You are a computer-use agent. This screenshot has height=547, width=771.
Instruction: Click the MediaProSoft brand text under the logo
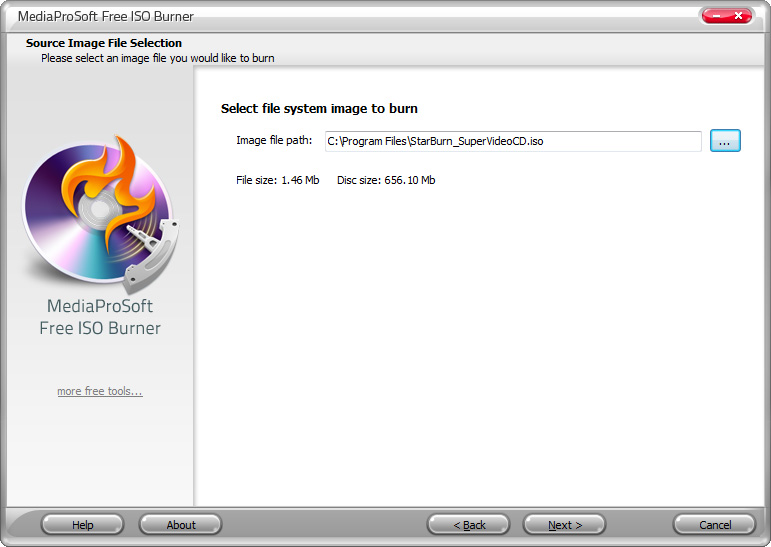point(100,306)
